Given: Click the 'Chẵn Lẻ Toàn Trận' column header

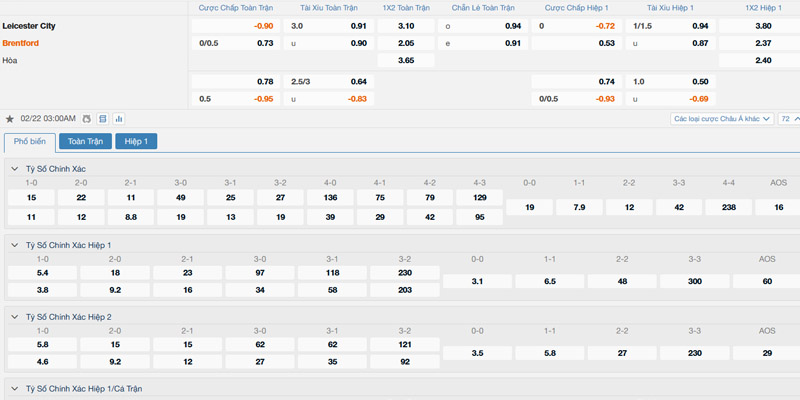Looking at the screenshot, I should 483,8.
